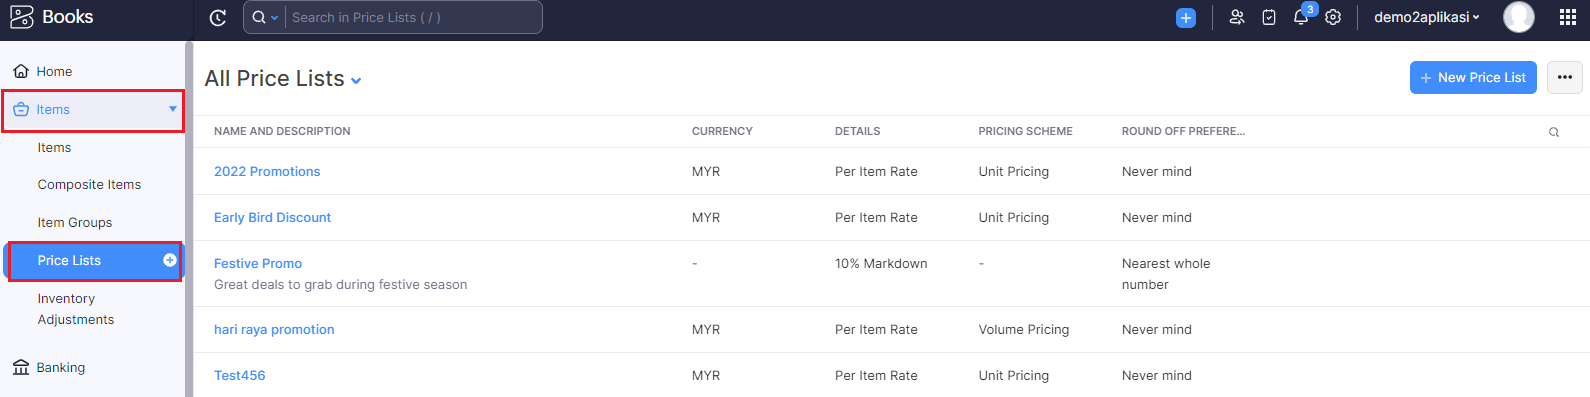The image size is (1590, 397).
Task: Open the notifications bell icon
Action: pyautogui.click(x=1300, y=17)
